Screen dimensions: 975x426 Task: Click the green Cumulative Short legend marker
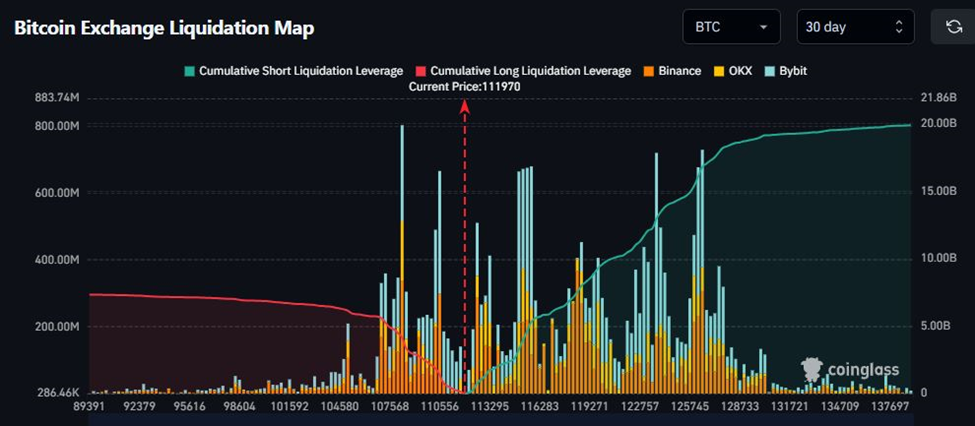pos(188,71)
